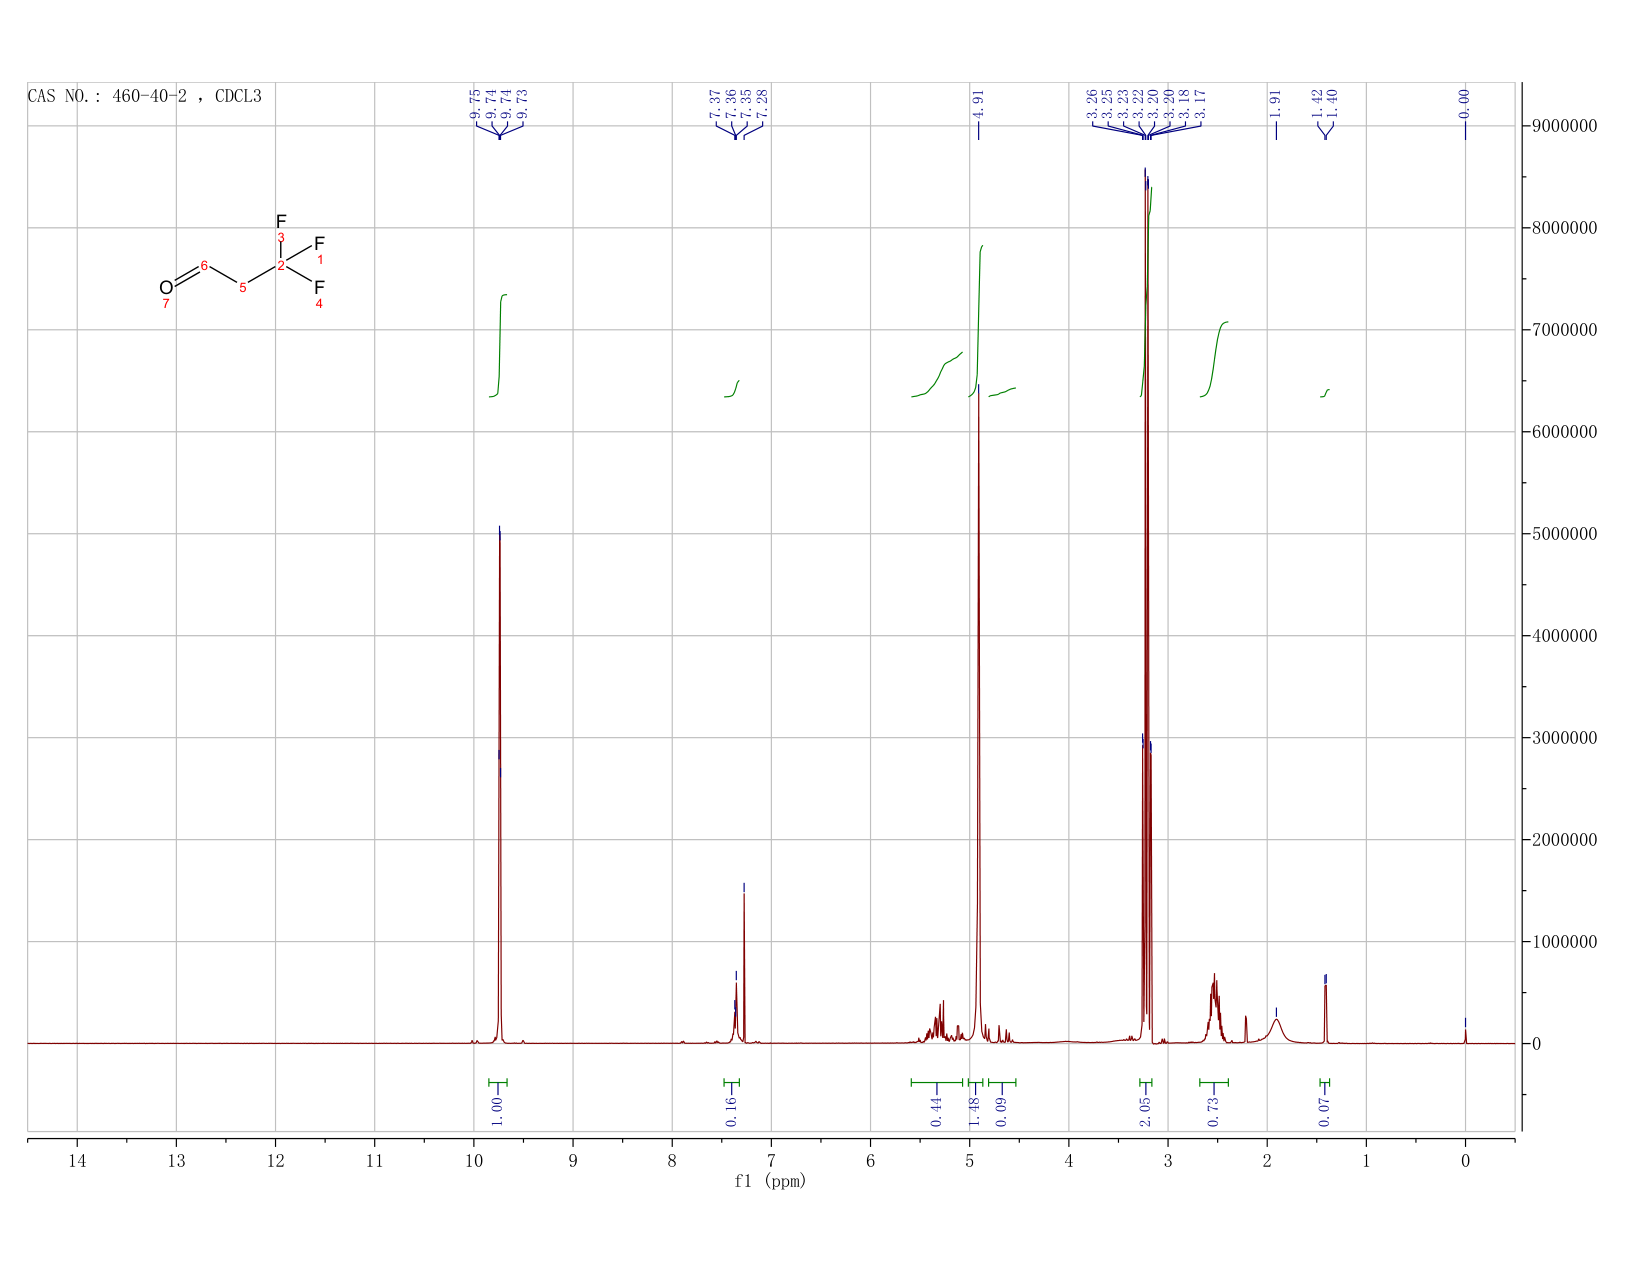The height and width of the screenshot is (1275, 1650).
Task: Select the 0.16 integral value
Action: (731, 1110)
